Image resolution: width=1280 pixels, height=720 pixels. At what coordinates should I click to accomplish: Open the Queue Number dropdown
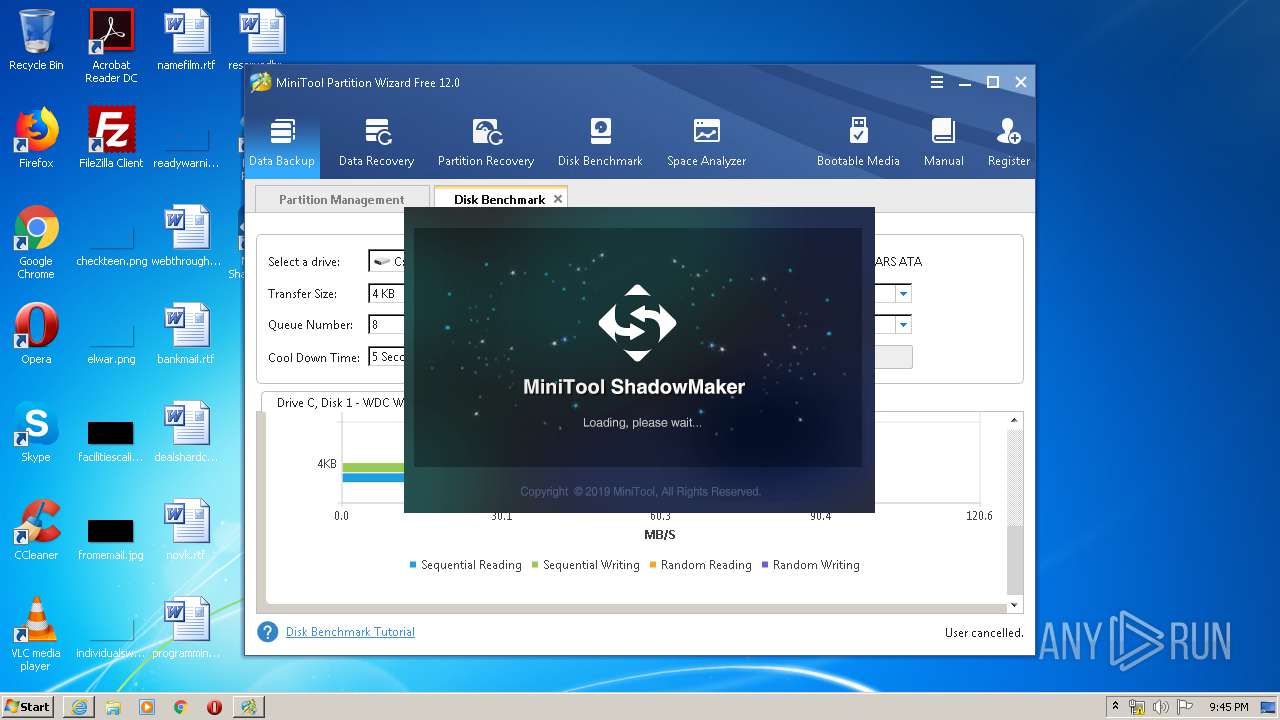387,324
